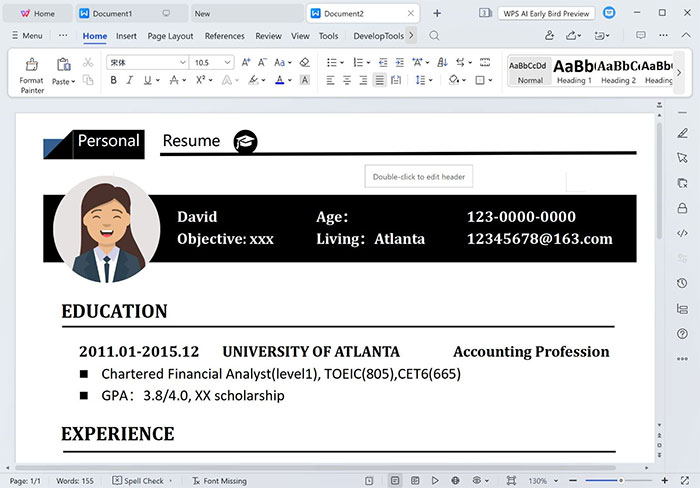This screenshot has width=700, height=488.
Task: Click the zoom slider in status bar
Action: [x=620, y=481]
